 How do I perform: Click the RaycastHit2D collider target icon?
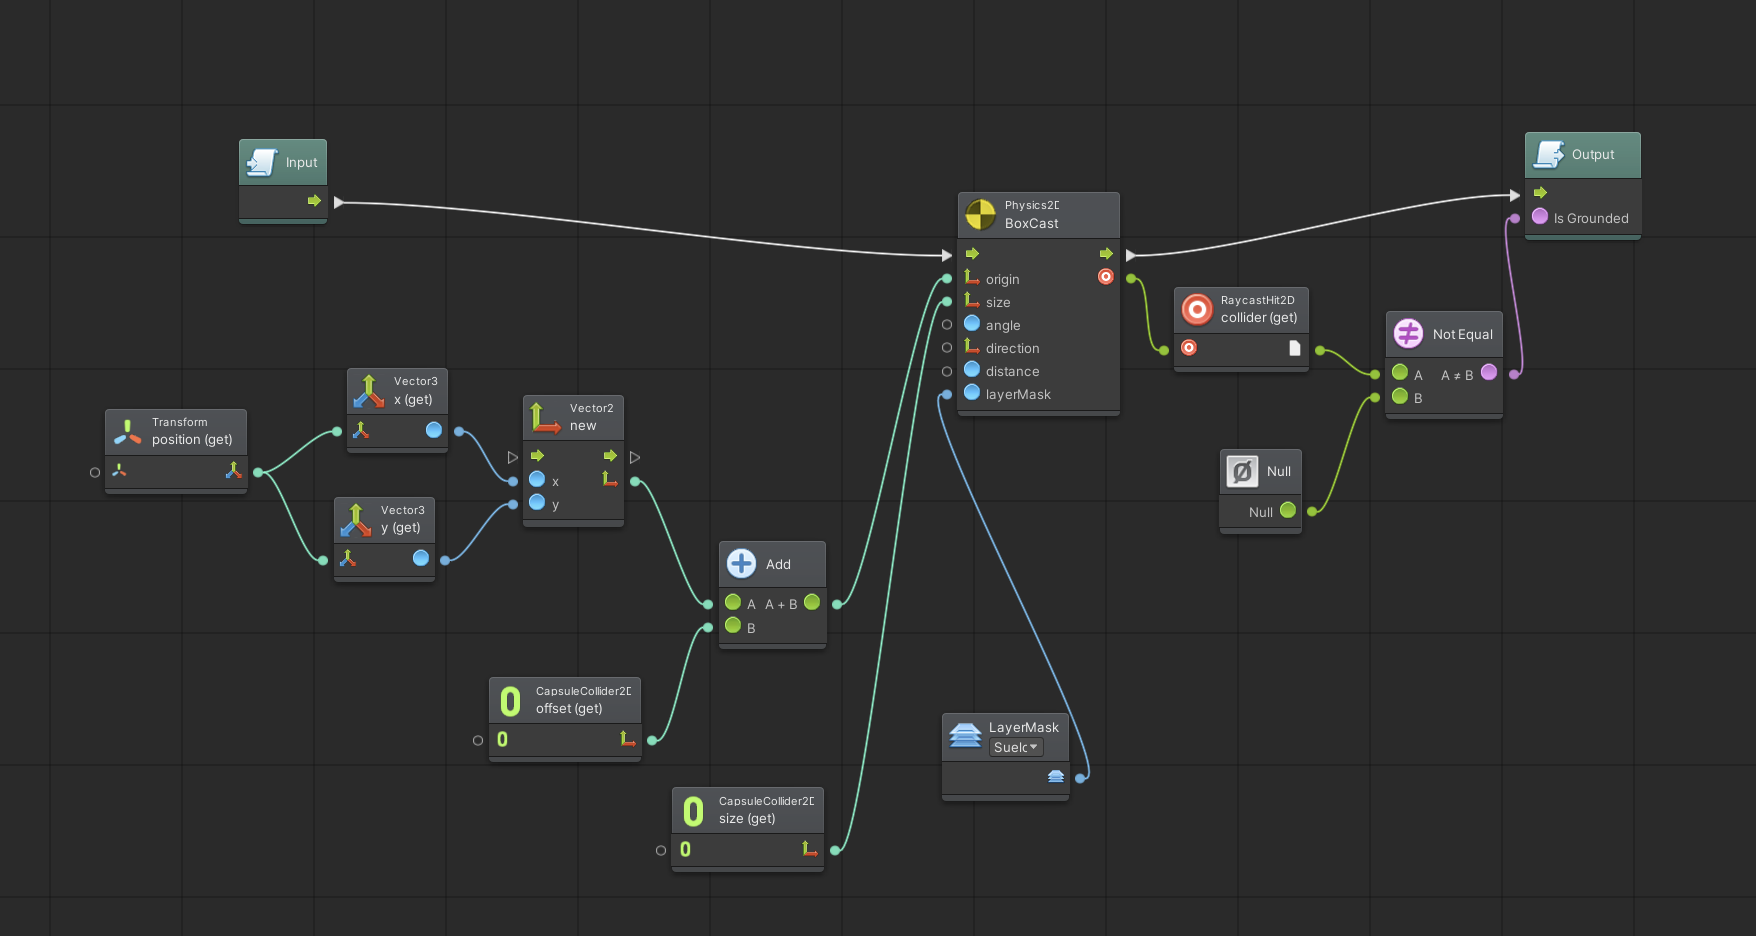[x=1197, y=309]
